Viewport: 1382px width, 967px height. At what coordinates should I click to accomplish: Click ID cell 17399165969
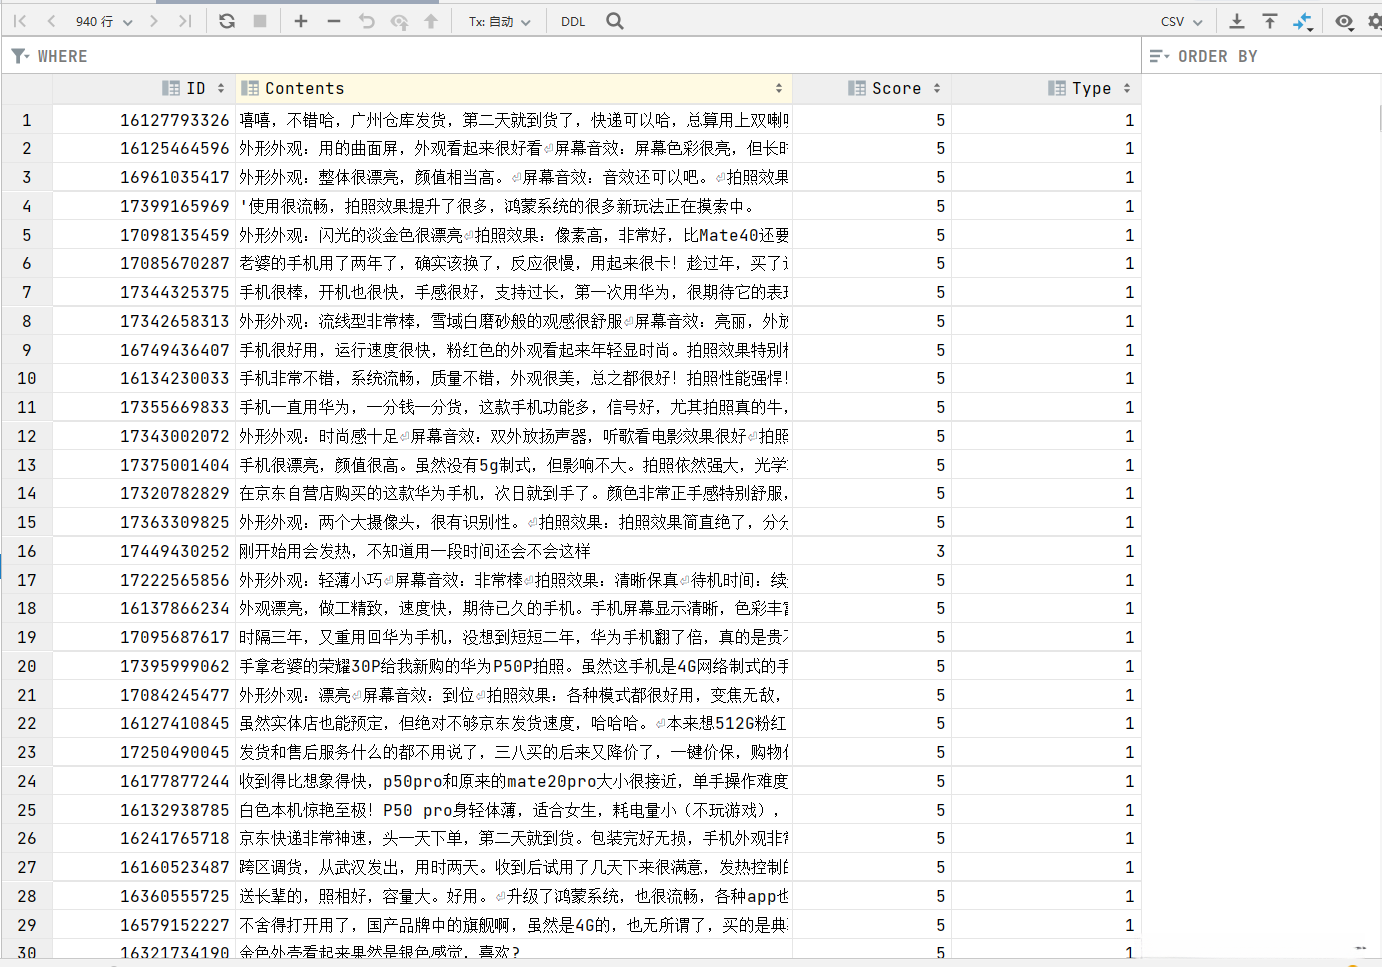point(144,206)
